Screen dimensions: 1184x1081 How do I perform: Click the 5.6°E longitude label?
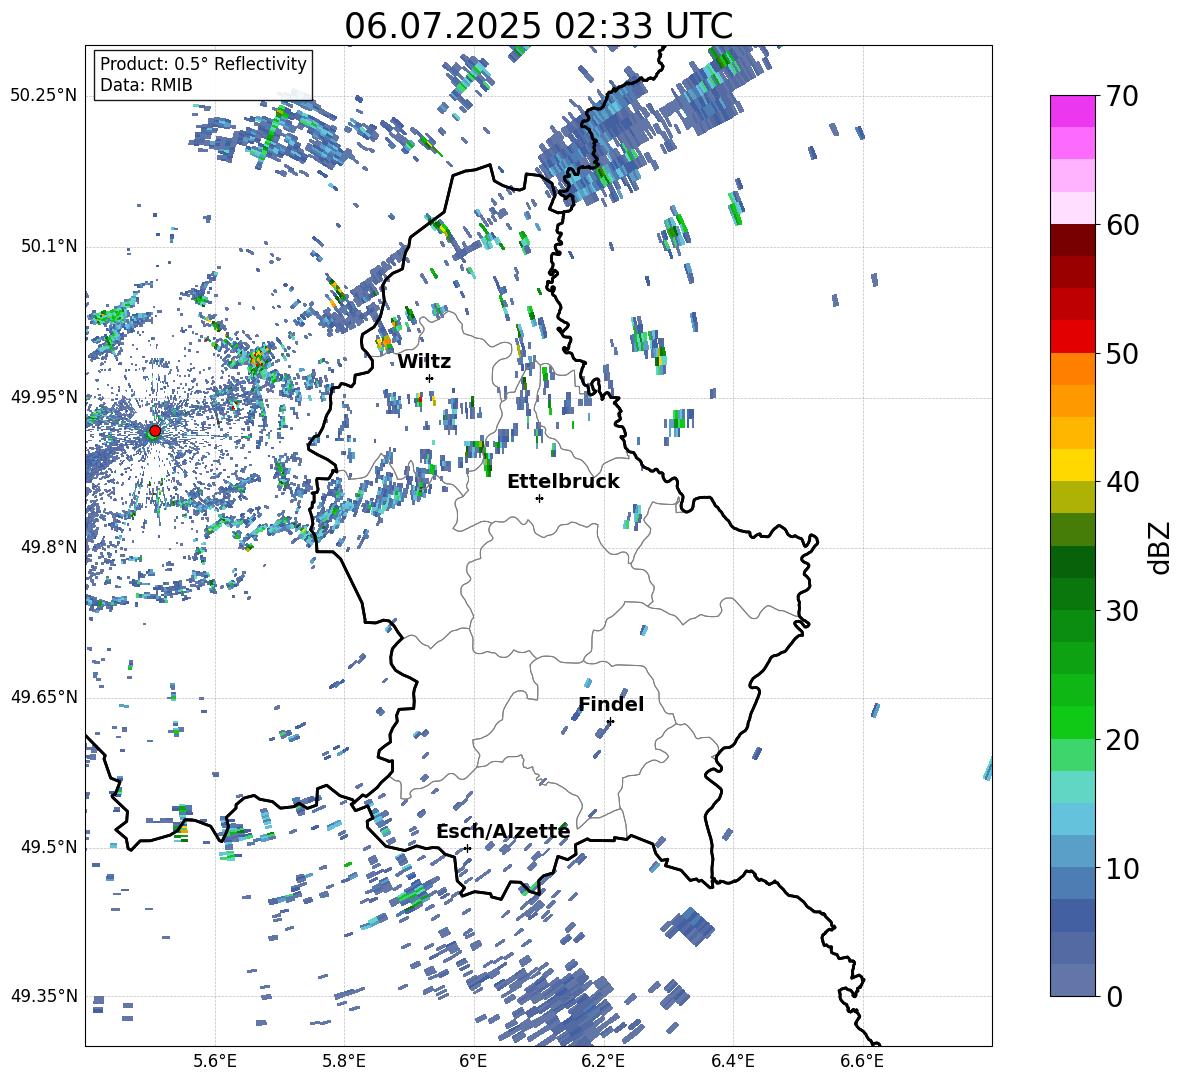[214, 1061]
